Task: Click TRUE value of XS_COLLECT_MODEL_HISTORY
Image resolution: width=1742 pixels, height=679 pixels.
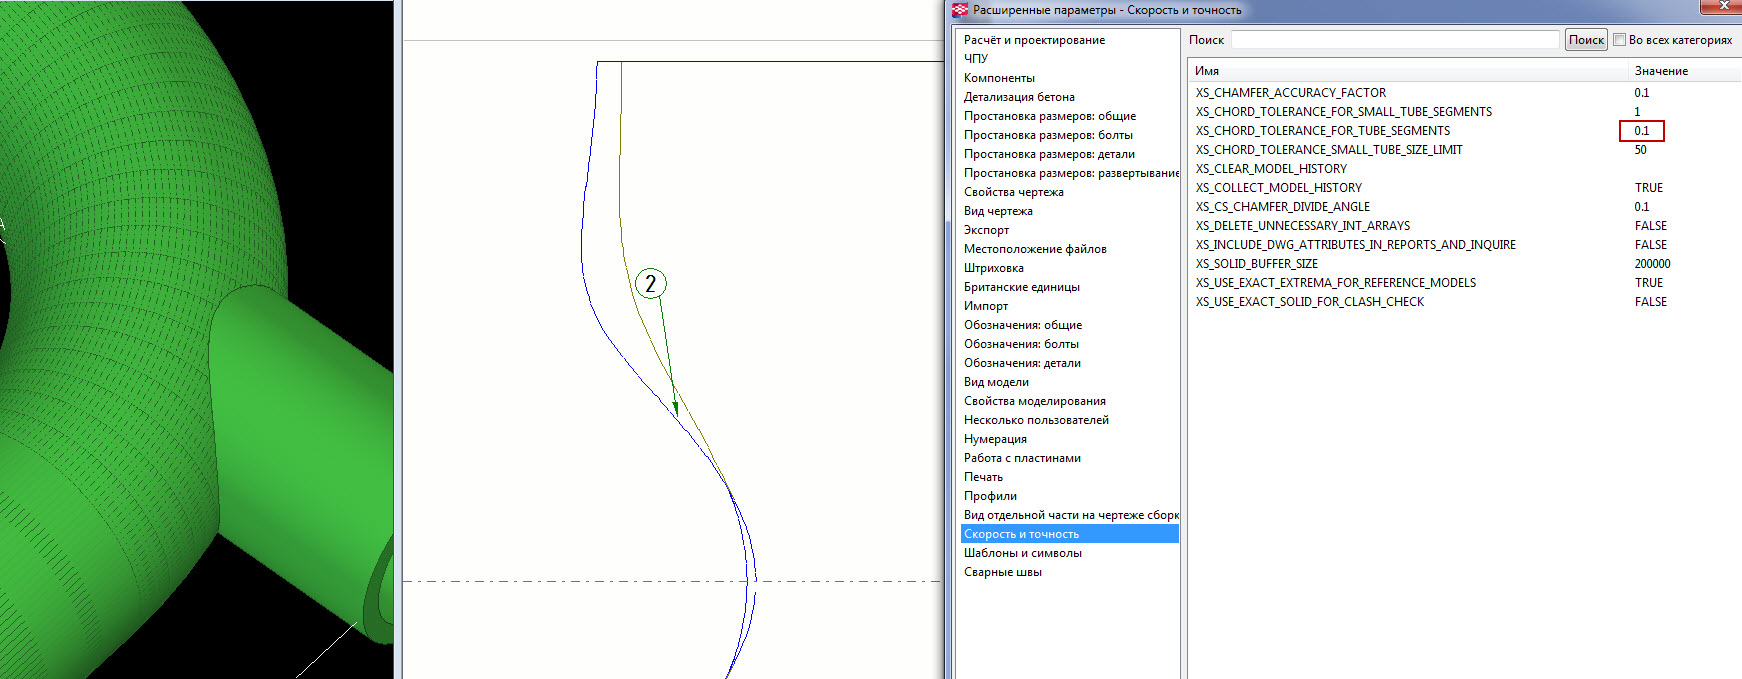Action: click(1648, 188)
